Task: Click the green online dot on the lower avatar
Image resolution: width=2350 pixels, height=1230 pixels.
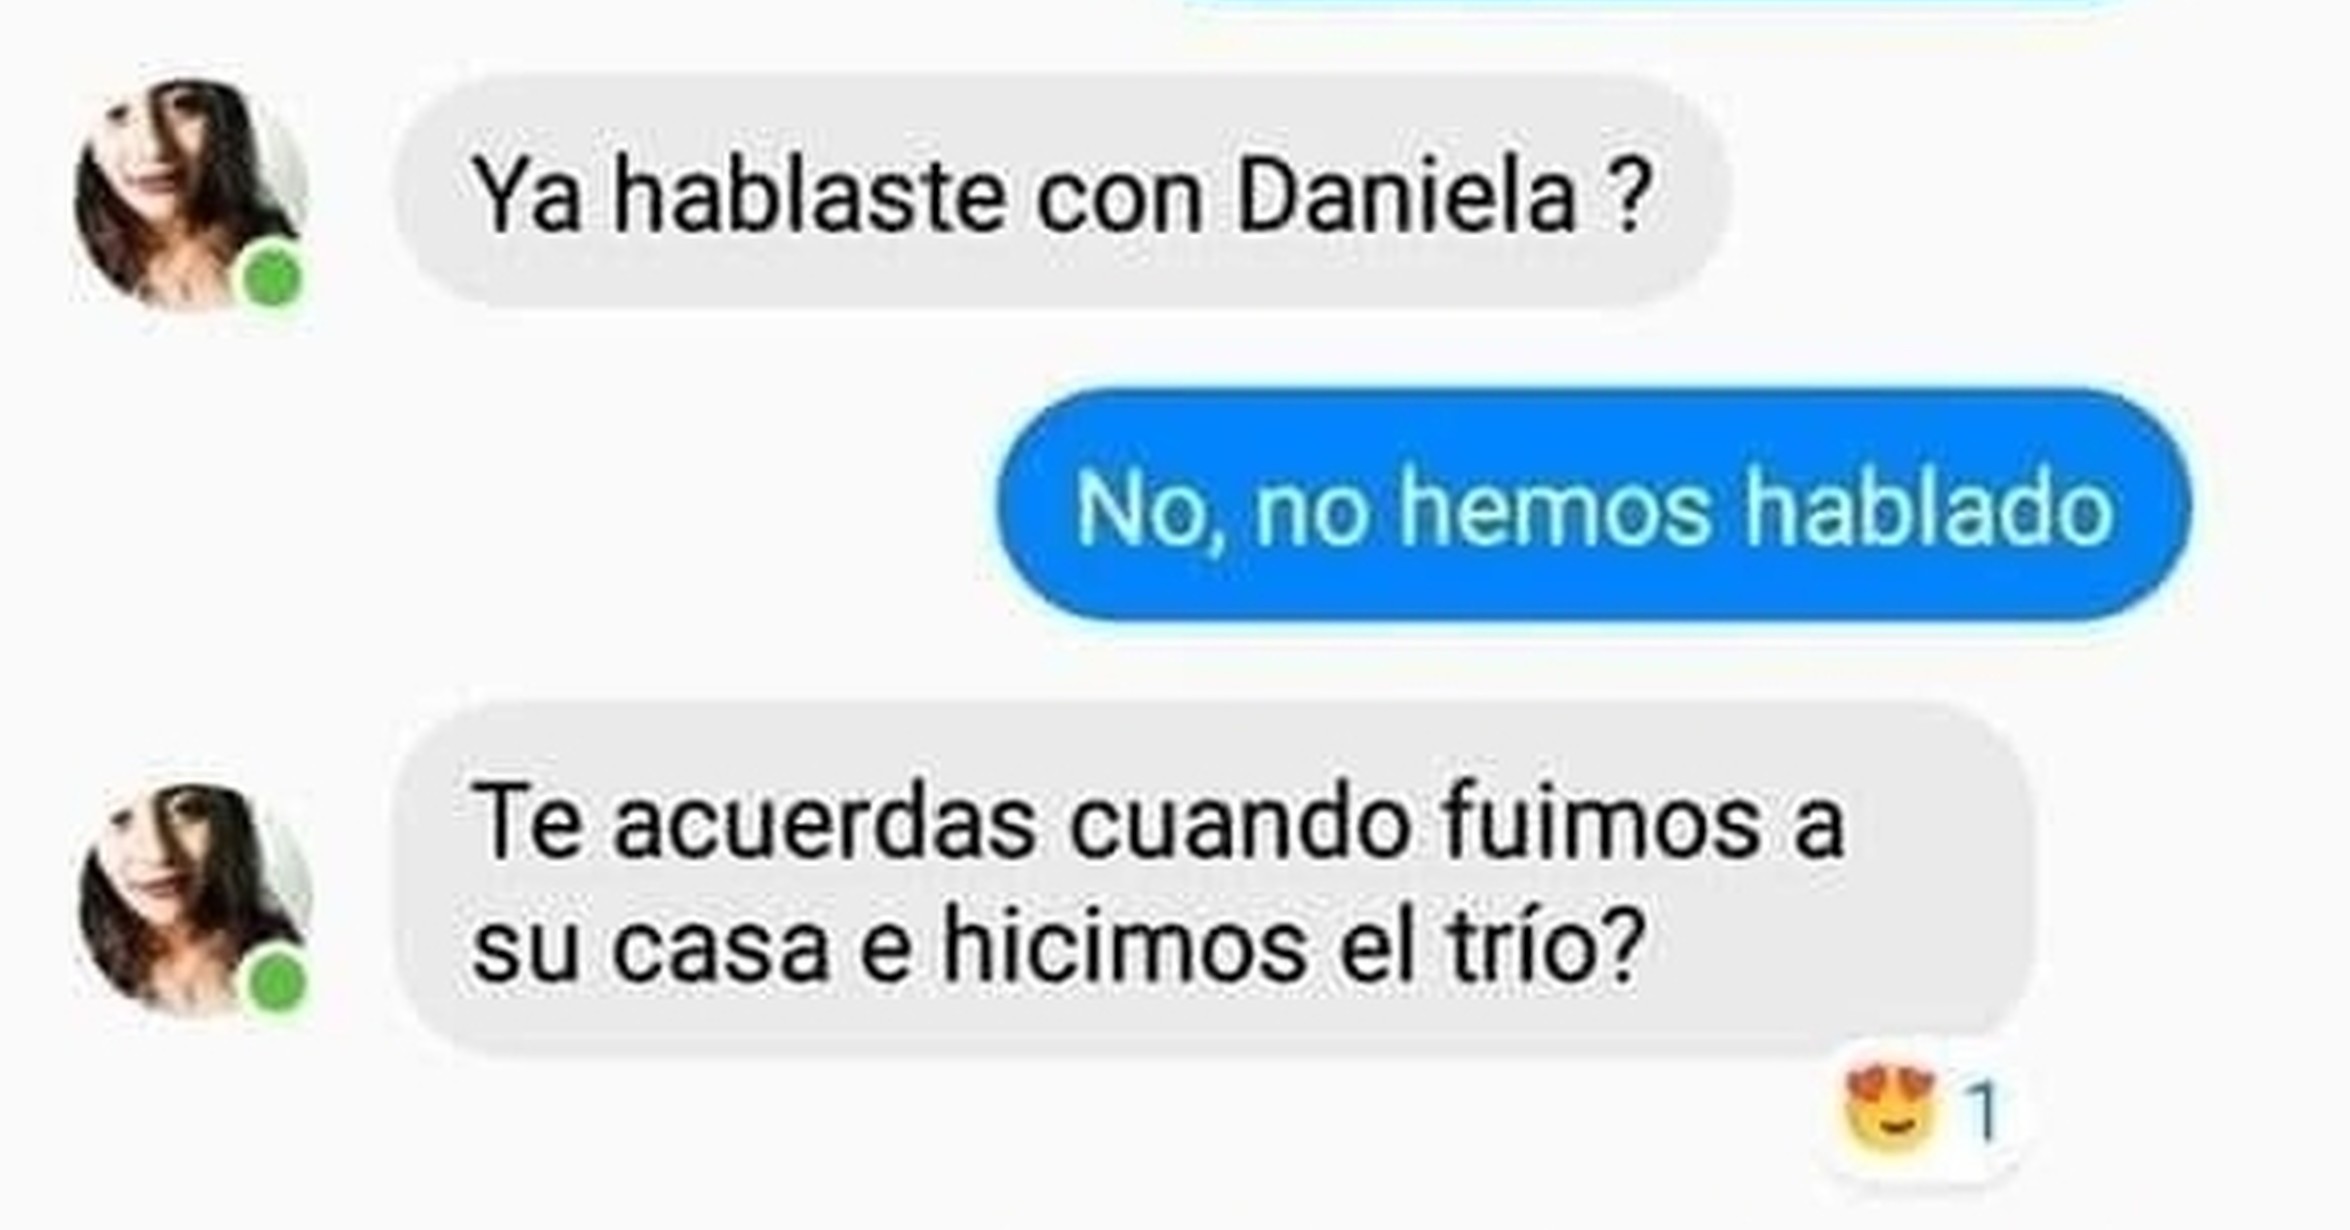Action: pyautogui.click(x=276, y=982)
